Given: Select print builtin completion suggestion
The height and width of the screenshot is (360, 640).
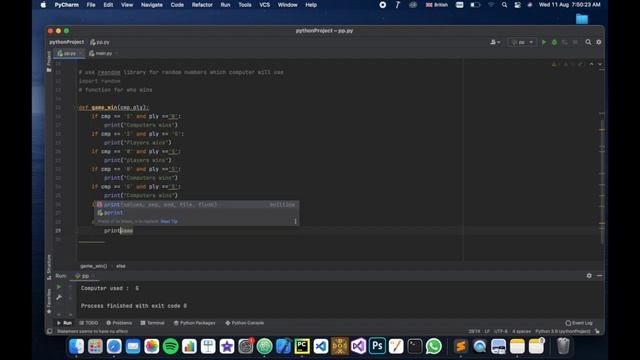Looking at the screenshot, I should pos(197,204).
